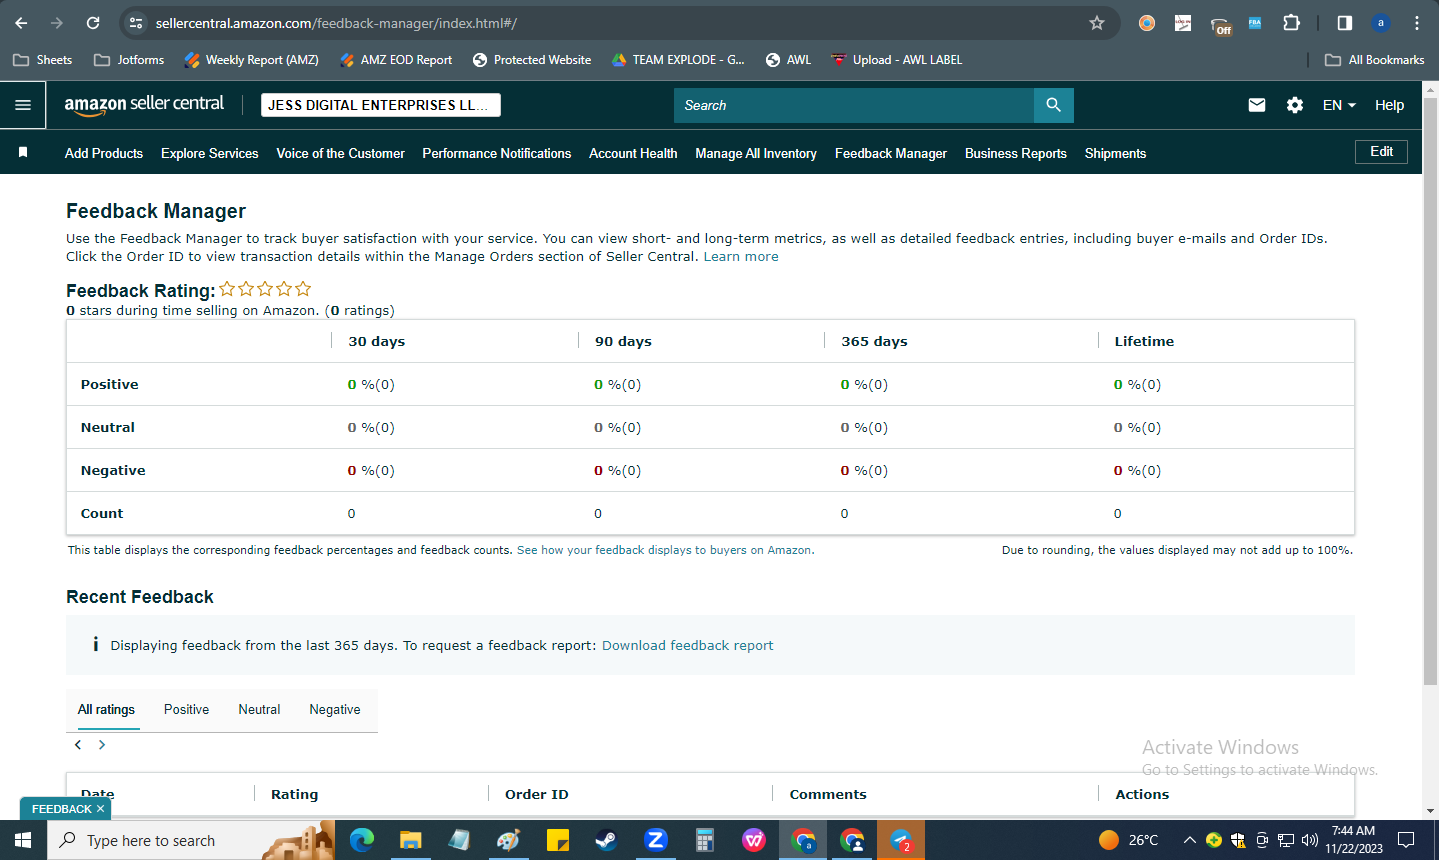
Task: Open the account switcher JESS DIGITAL ENTERPRISES
Action: click(x=381, y=105)
